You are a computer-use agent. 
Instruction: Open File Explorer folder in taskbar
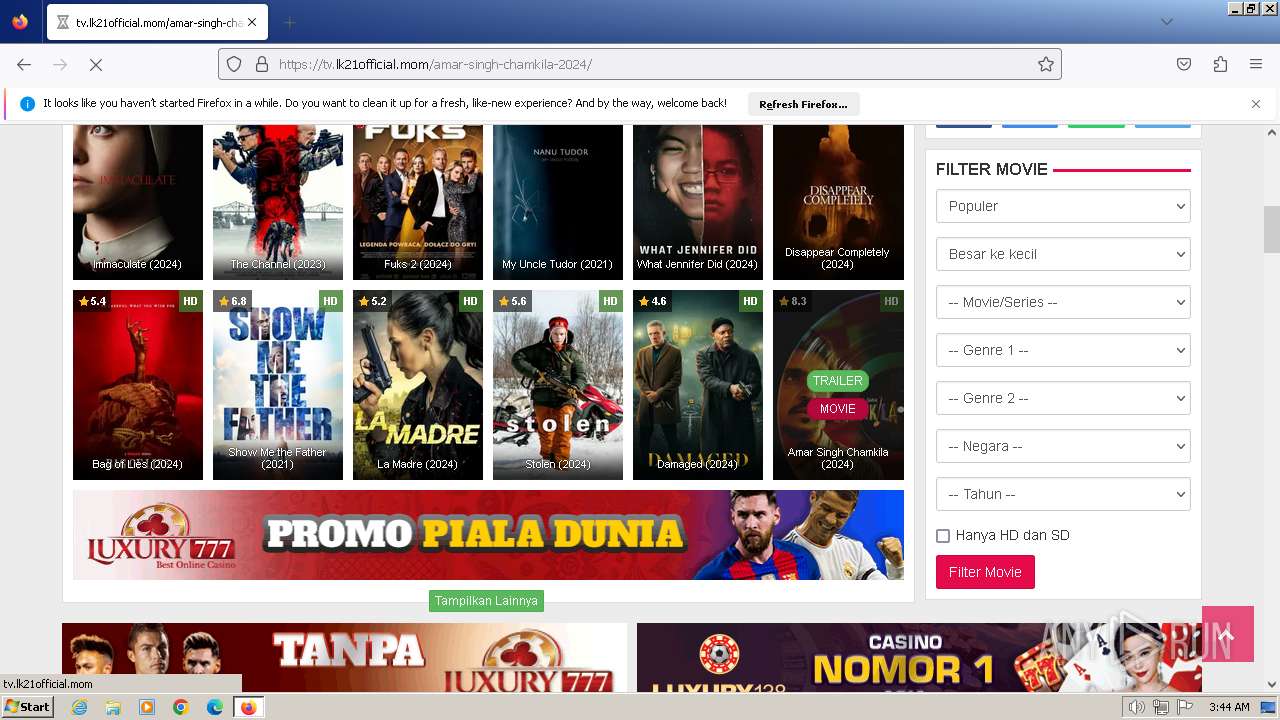(113, 707)
